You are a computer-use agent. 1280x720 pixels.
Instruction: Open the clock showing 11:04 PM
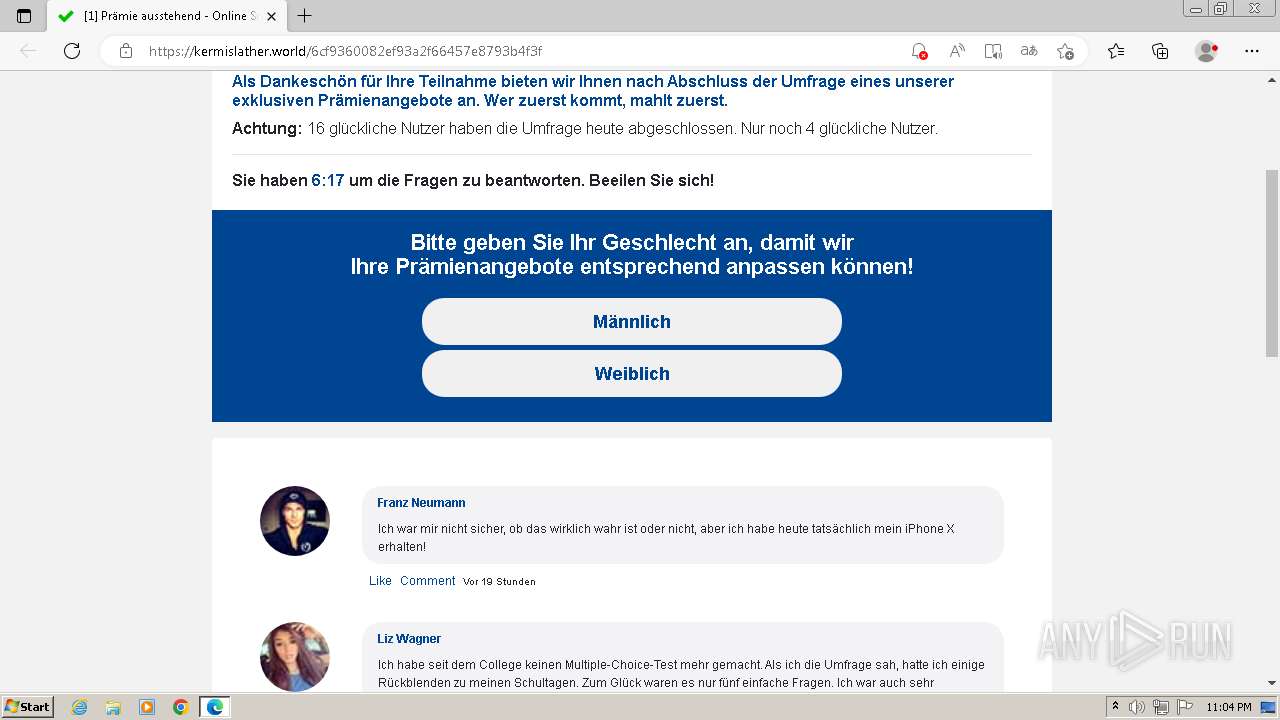[x=1229, y=707]
